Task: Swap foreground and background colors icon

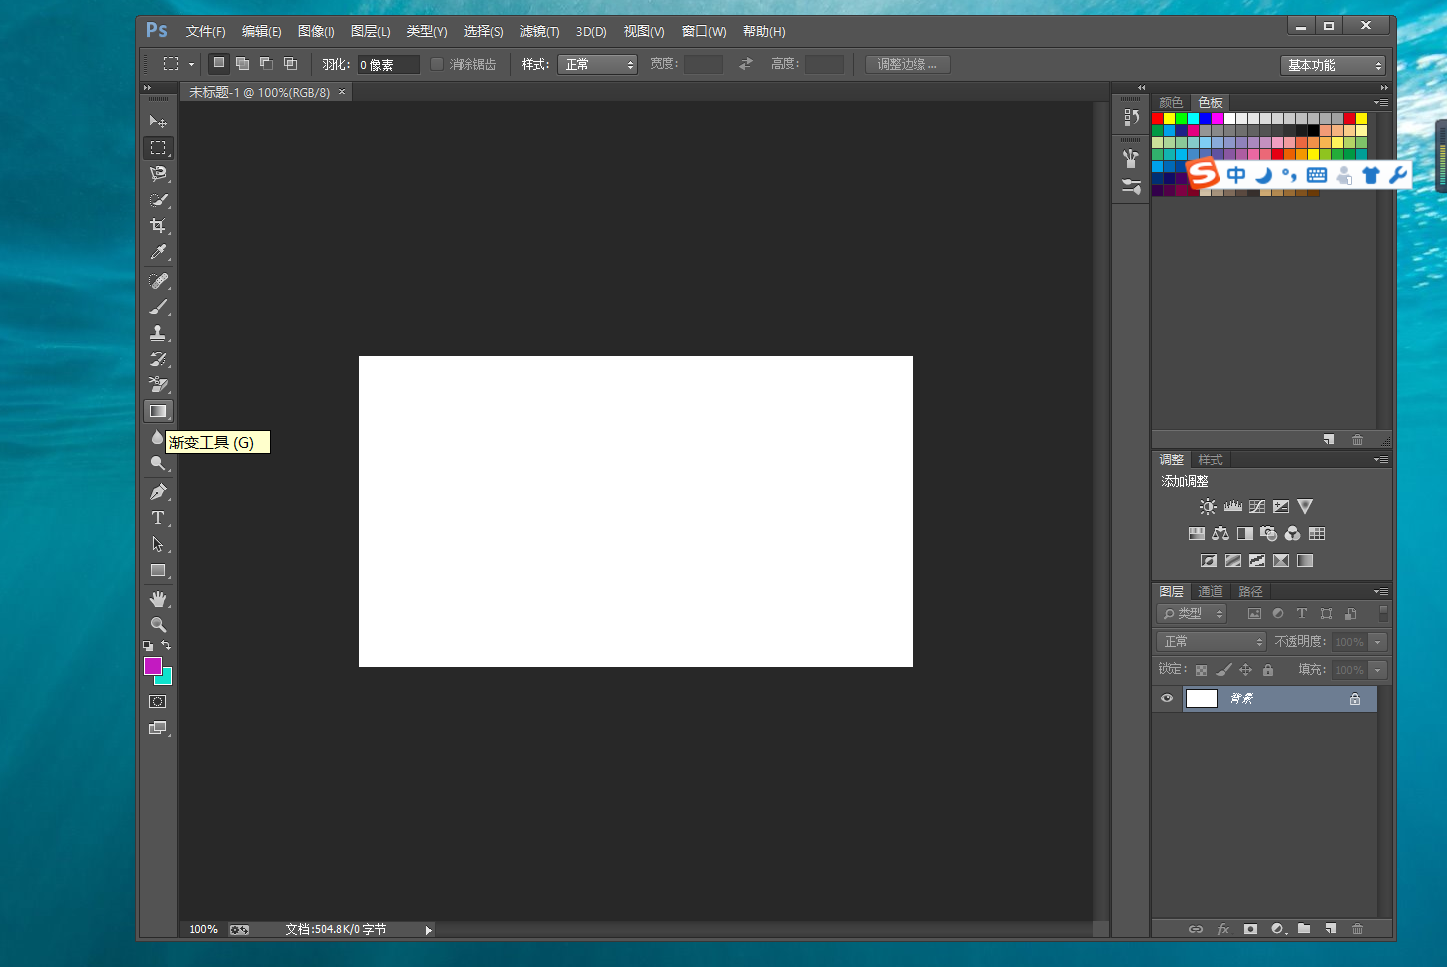Action: pos(166,645)
